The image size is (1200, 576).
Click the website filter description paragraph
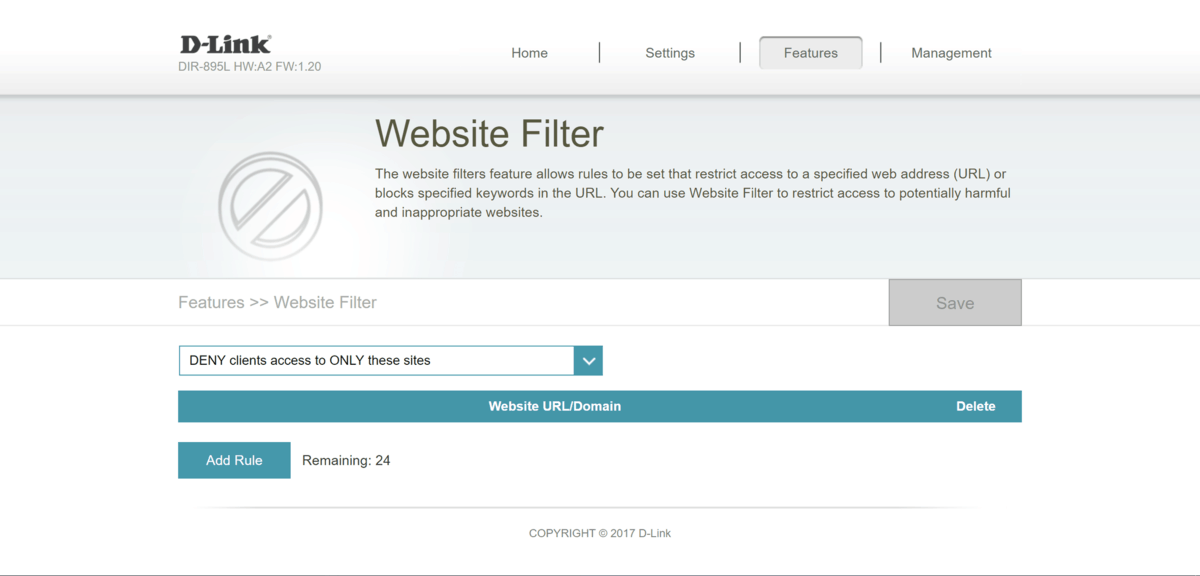pyautogui.click(x=692, y=193)
